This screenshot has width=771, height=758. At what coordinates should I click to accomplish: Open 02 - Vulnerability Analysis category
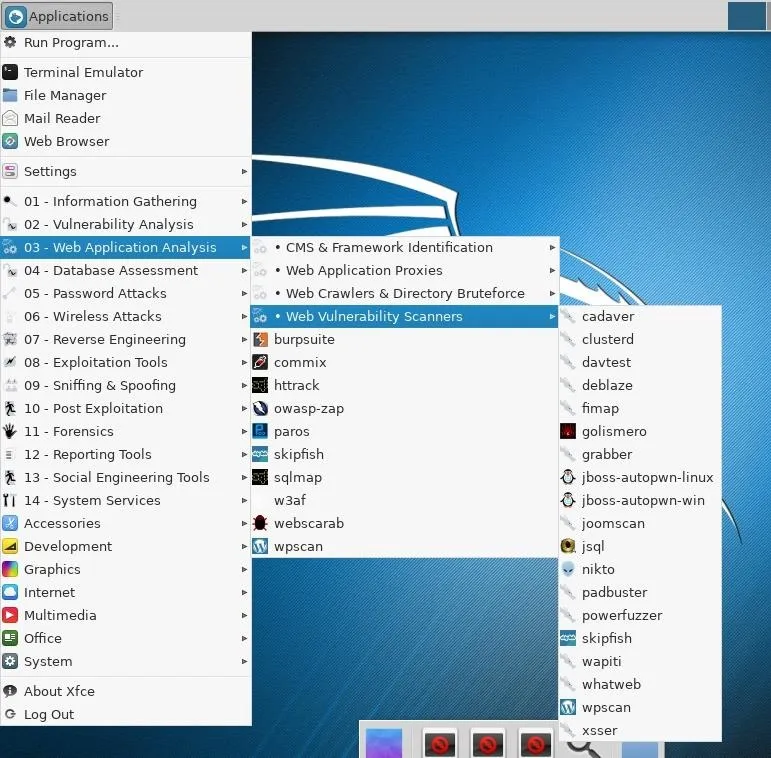coord(126,224)
